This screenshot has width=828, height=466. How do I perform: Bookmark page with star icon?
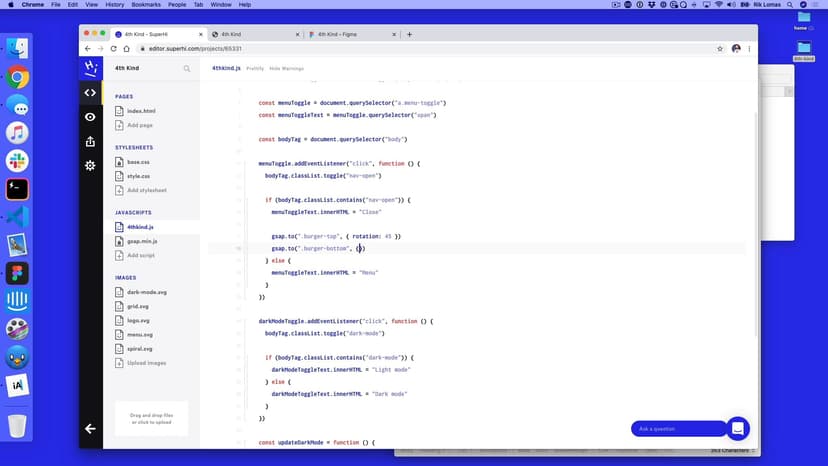pyautogui.click(x=720, y=48)
